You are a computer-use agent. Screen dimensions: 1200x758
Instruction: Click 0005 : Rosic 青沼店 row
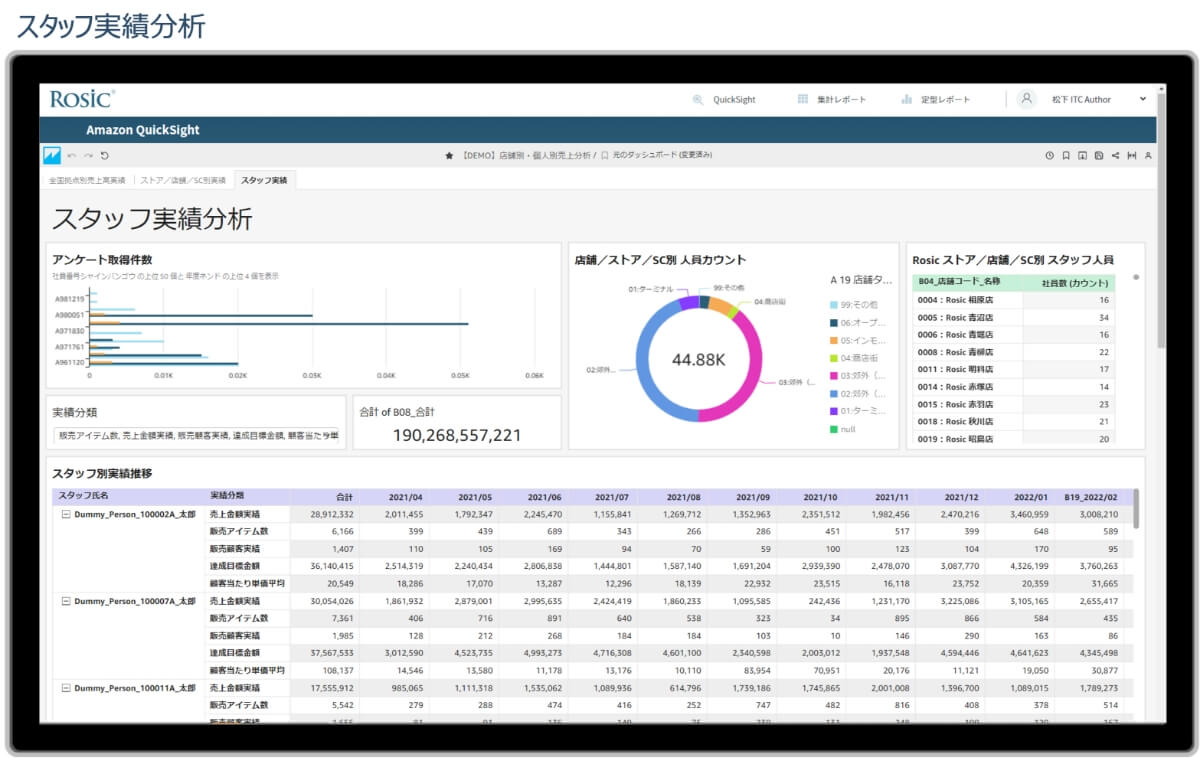(1013, 317)
